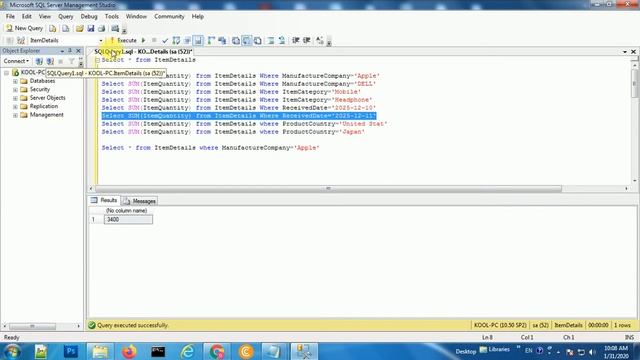Open the Activity Monitor icon
This screenshot has width=640, height=360.
(x=115, y=28)
